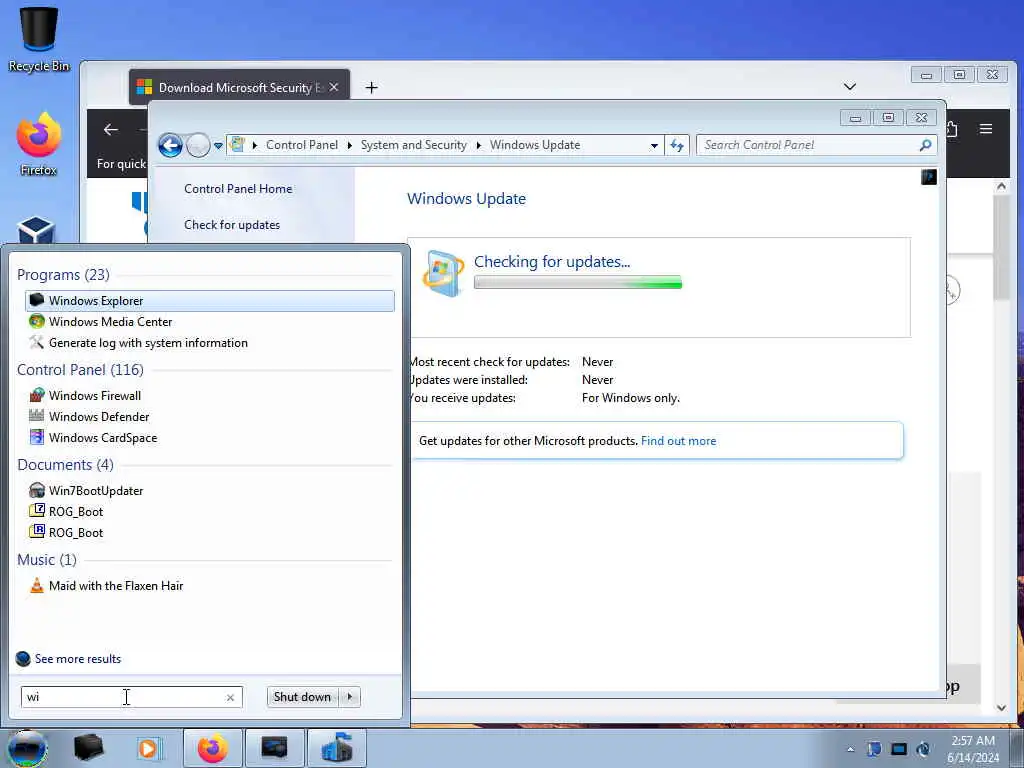Click Programs (23) group header

tap(63, 274)
